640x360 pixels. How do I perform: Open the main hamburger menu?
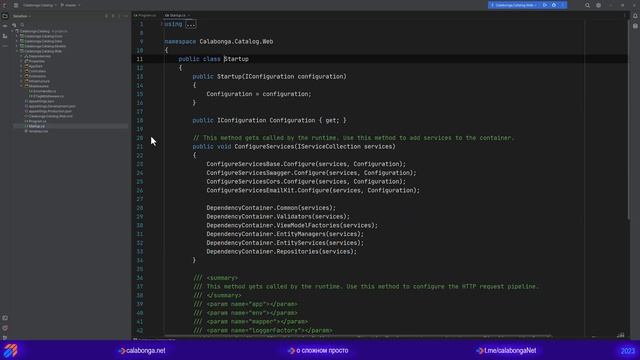coord(16,5)
